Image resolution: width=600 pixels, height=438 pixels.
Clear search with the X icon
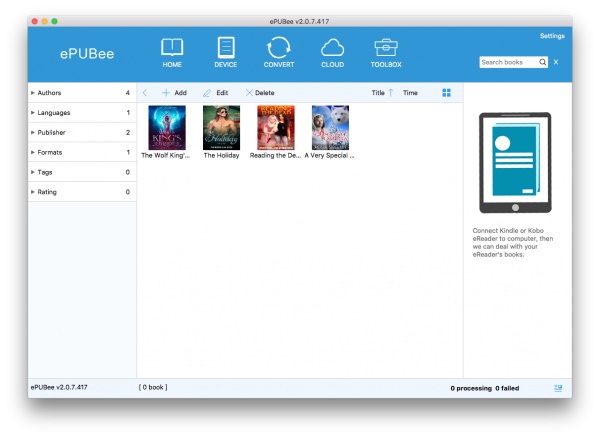556,62
